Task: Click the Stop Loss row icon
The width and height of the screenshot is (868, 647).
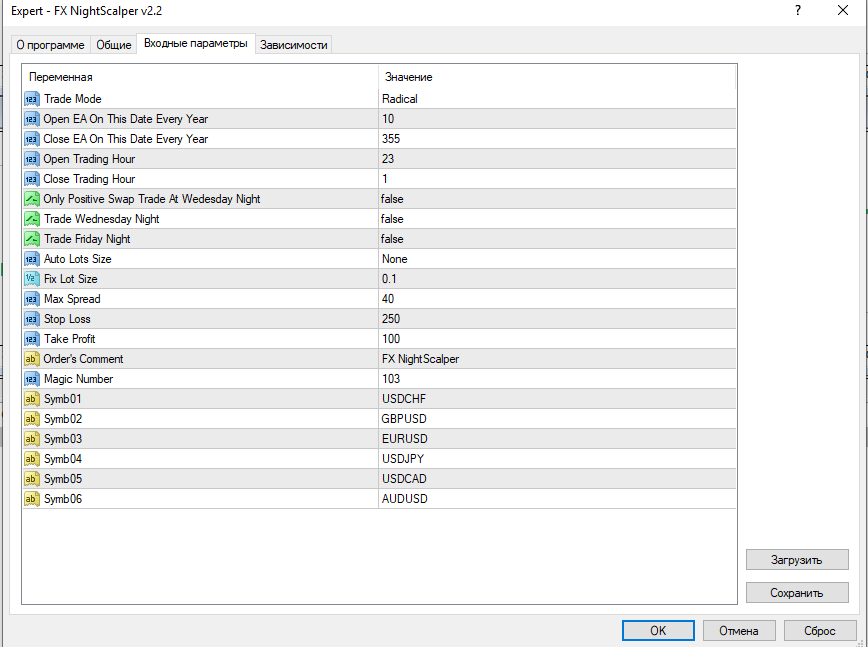Action: pyautogui.click(x=32, y=319)
